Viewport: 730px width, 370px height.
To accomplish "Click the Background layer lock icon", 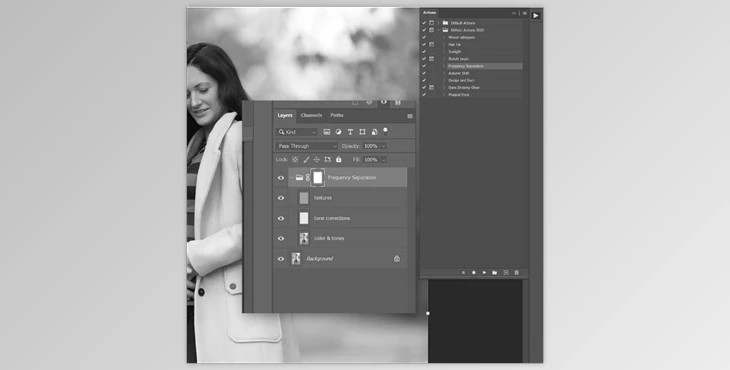I will point(397,259).
